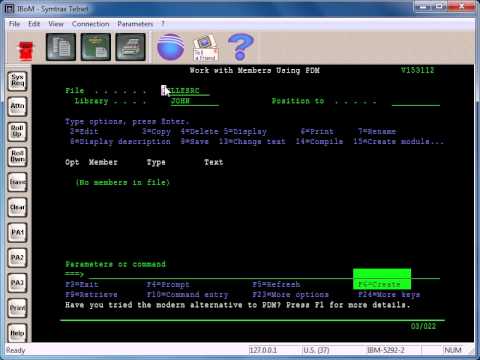The image size is (480, 360).
Task: Click the Library input field showing JOHN
Action: click(195, 101)
